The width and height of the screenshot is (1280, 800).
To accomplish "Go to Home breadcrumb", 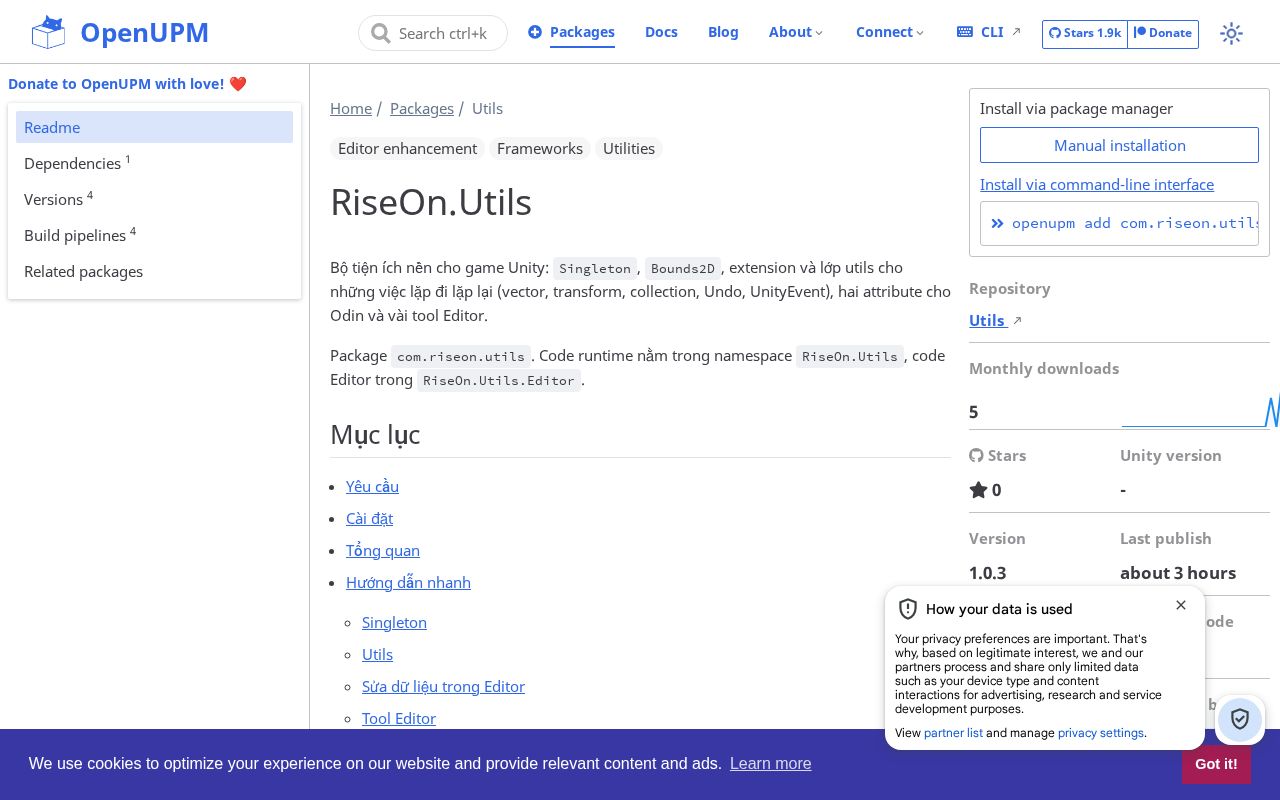I will [x=351, y=108].
